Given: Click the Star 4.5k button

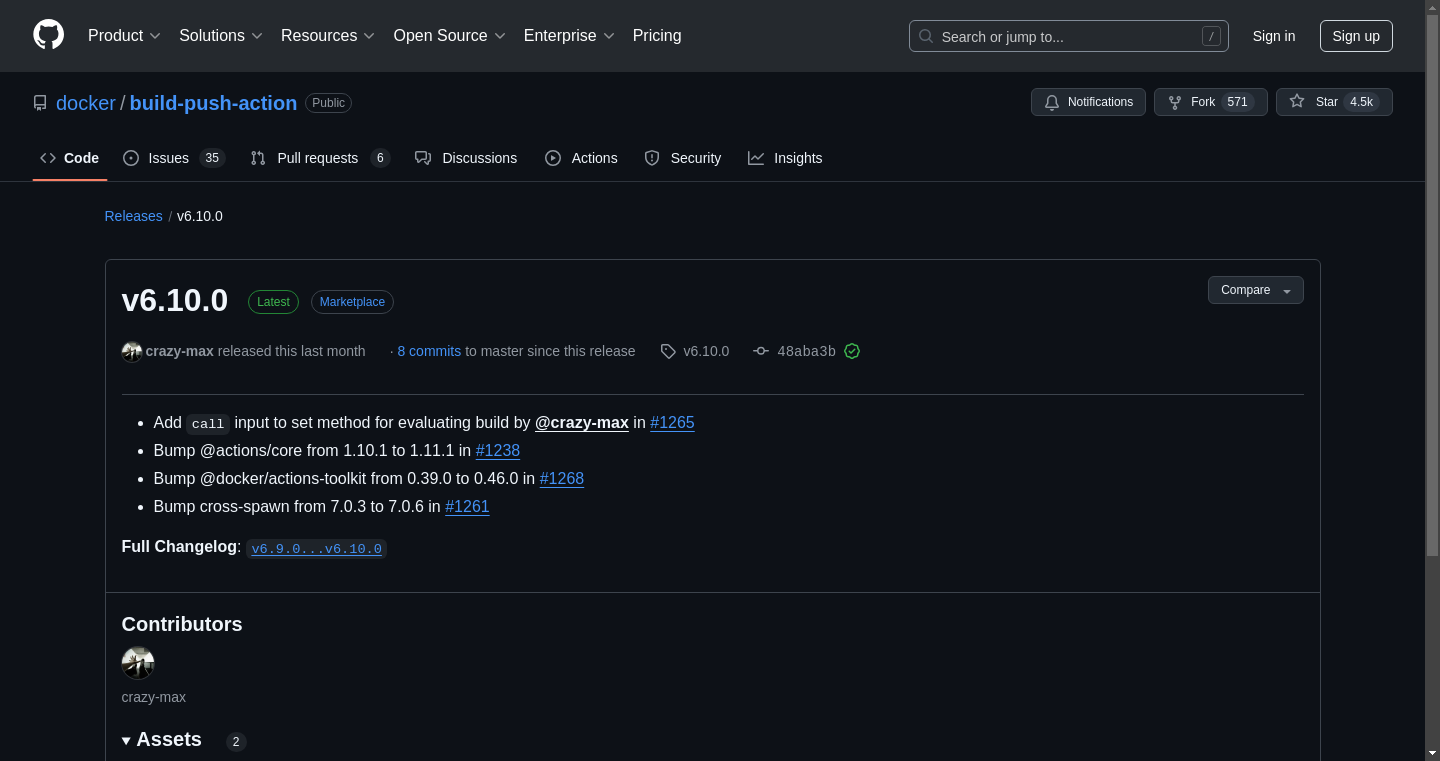Looking at the screenshot, I should [x=1334, y=102].
